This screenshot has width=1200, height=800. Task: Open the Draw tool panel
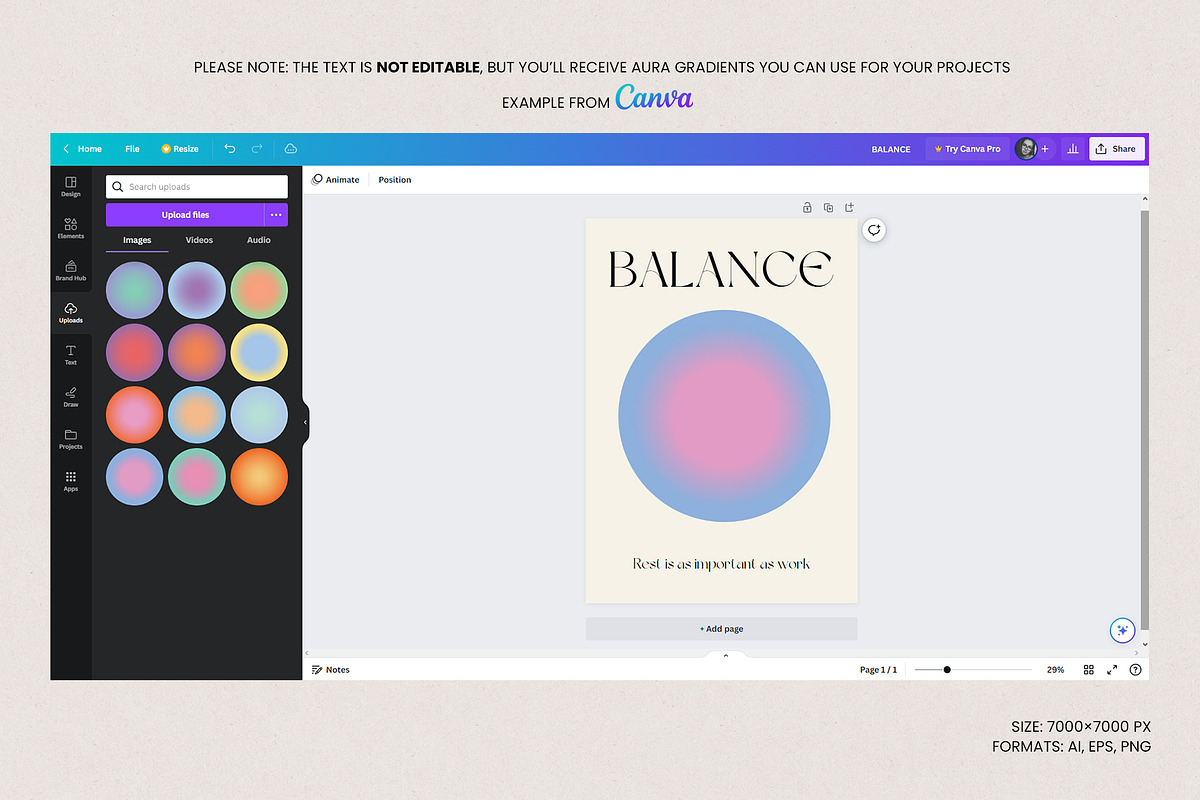pyautogui.click(x=70, y=396)
